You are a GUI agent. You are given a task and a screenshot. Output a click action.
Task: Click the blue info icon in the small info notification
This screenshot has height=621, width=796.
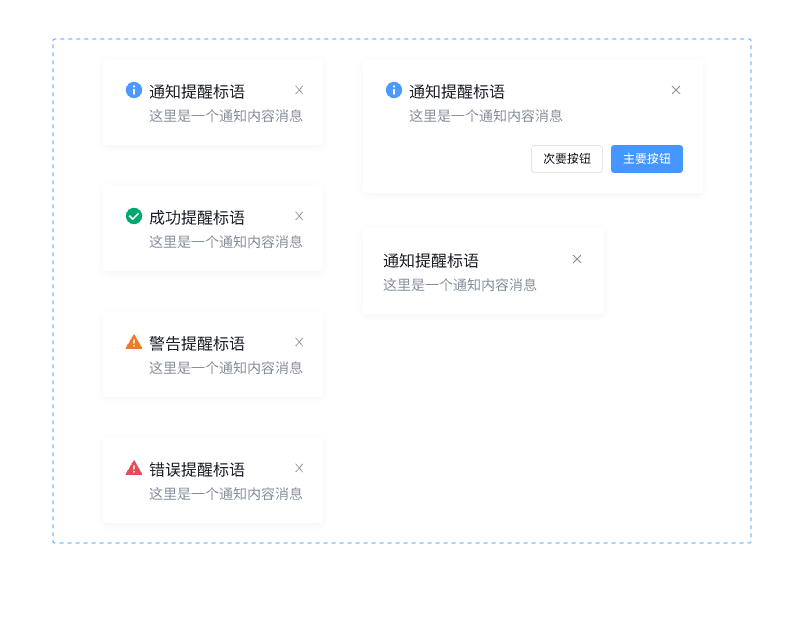(x=134, y=90)
